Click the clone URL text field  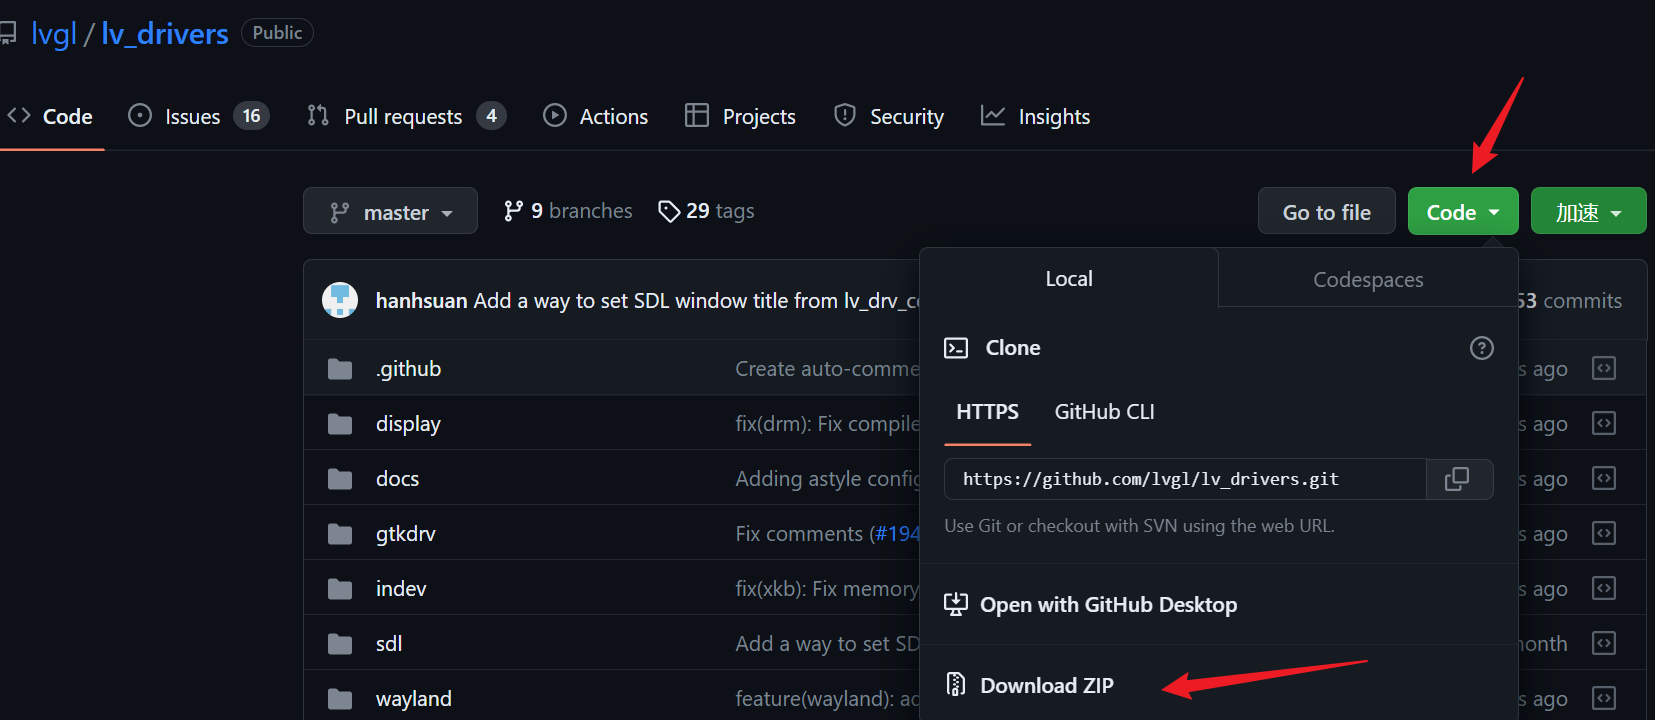coord(1185,479)
